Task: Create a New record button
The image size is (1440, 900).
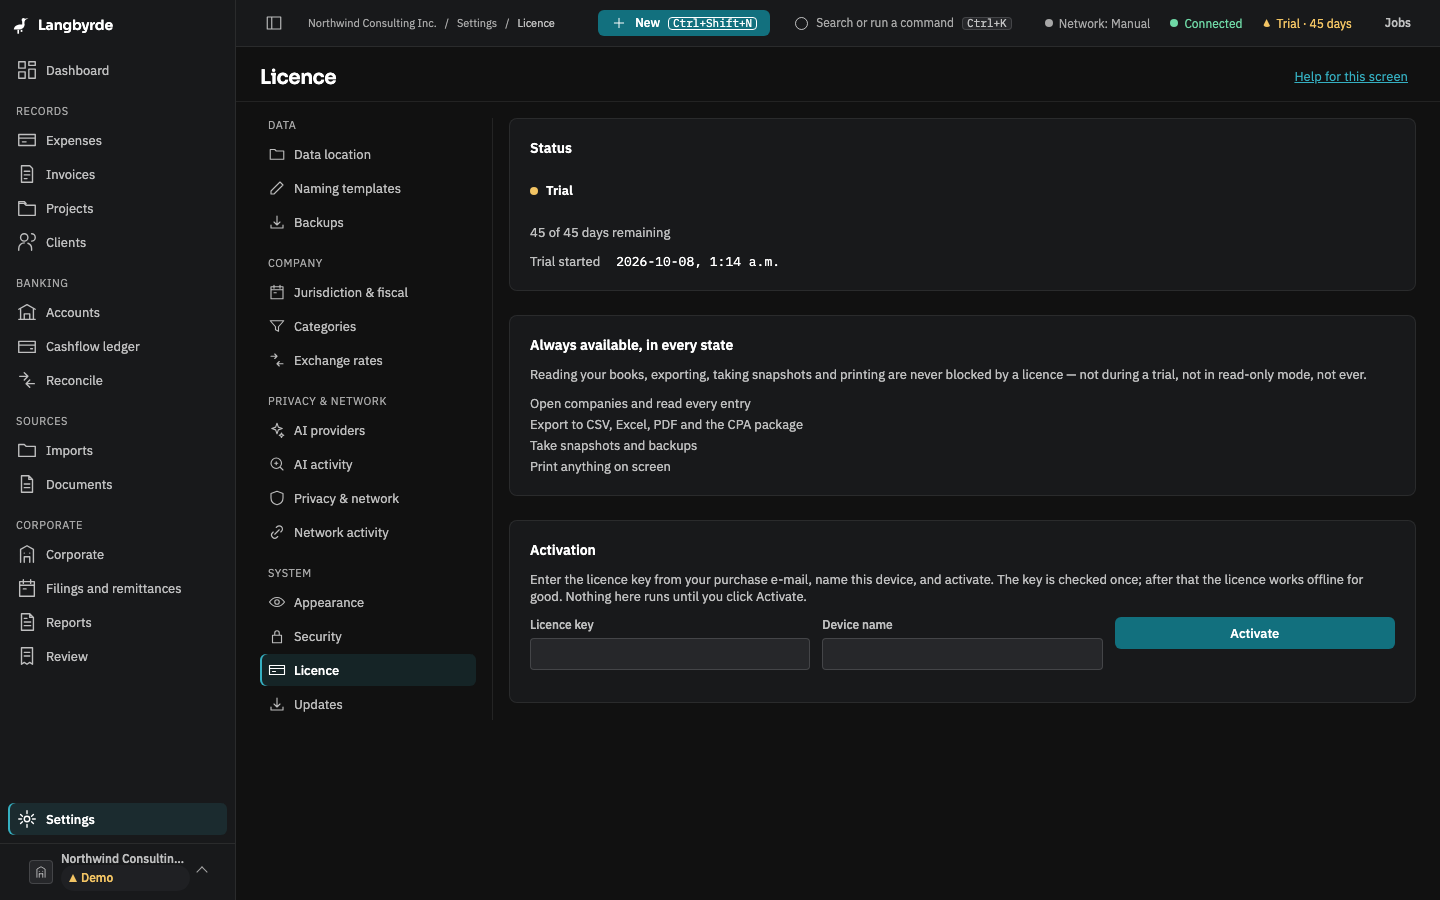Action: 684,23
